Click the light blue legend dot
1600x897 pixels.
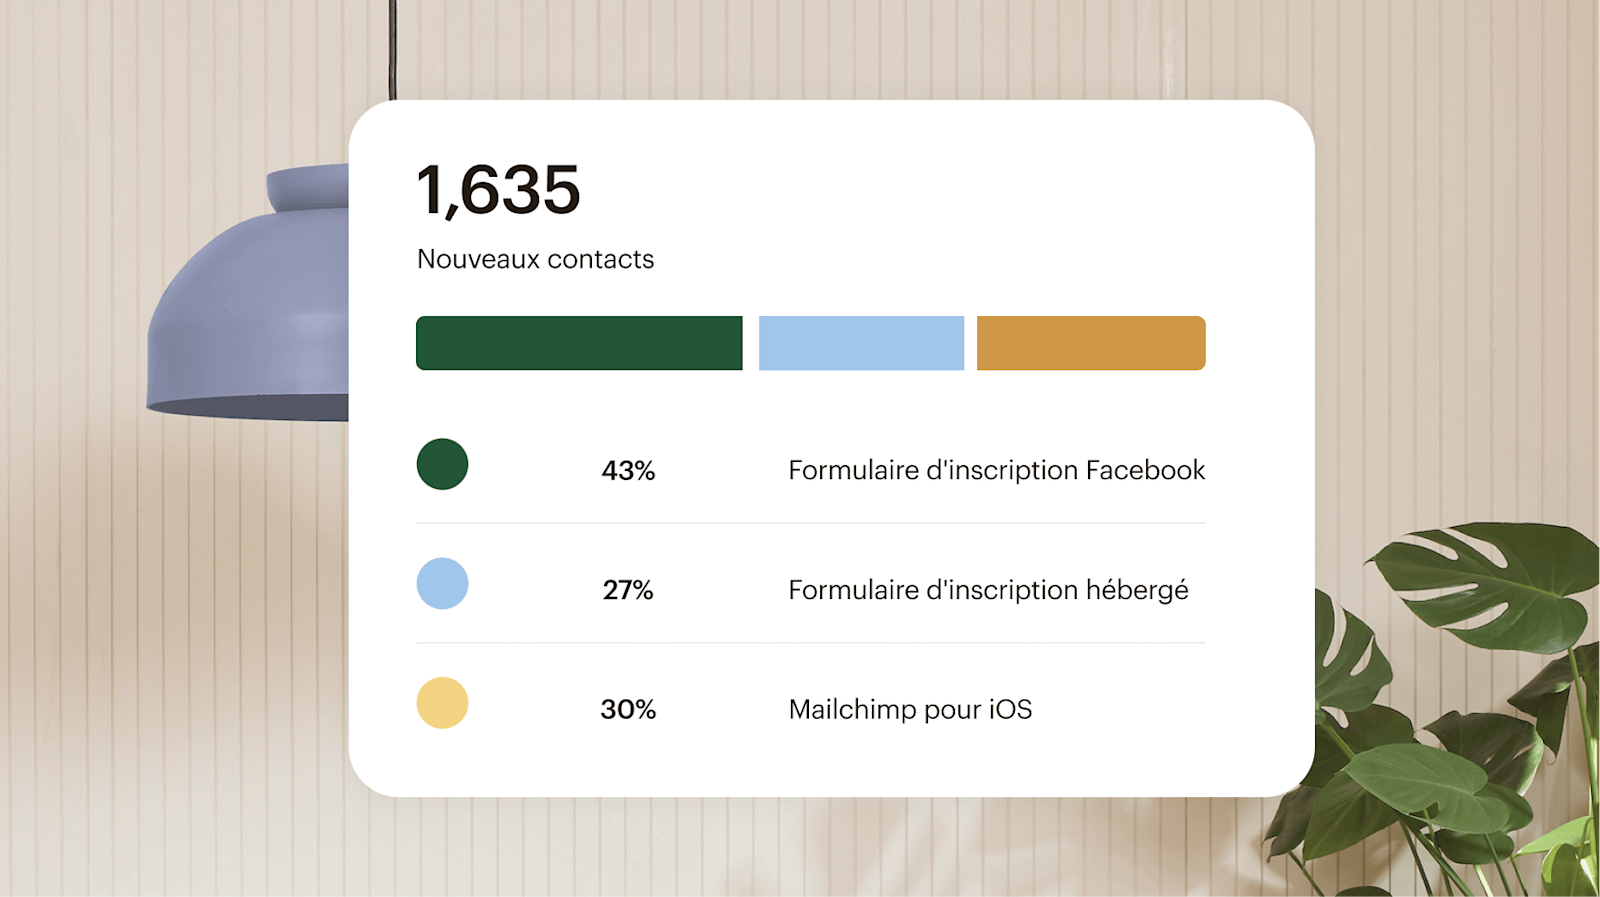click(x=442, y=583)
